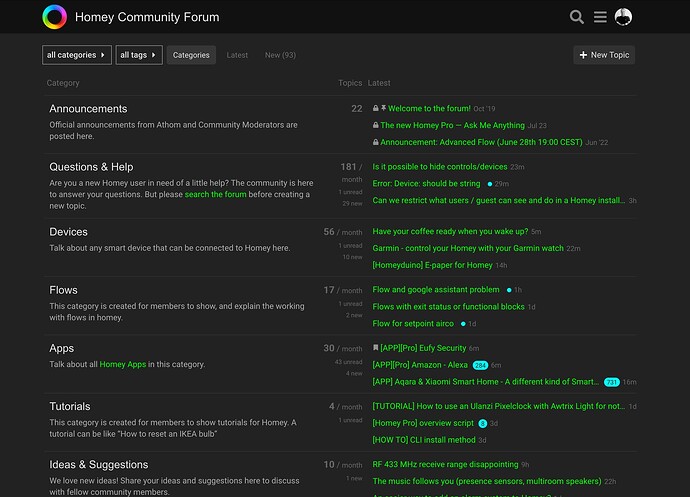Open the Devices category
This screenshot has height=497, width=690.
point(68,232)
